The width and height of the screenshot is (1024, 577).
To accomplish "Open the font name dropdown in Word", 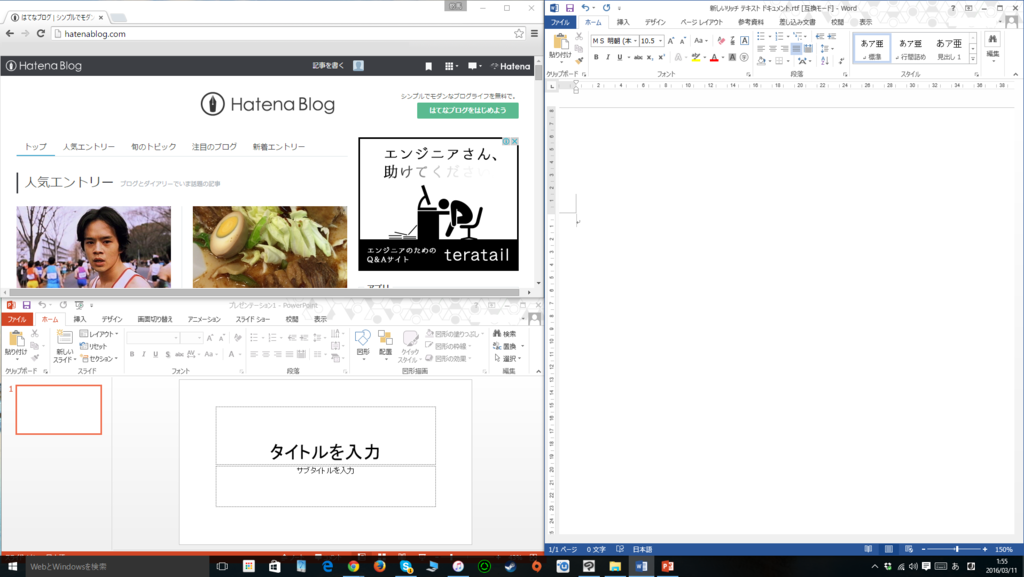I will [x=635, y=40].
